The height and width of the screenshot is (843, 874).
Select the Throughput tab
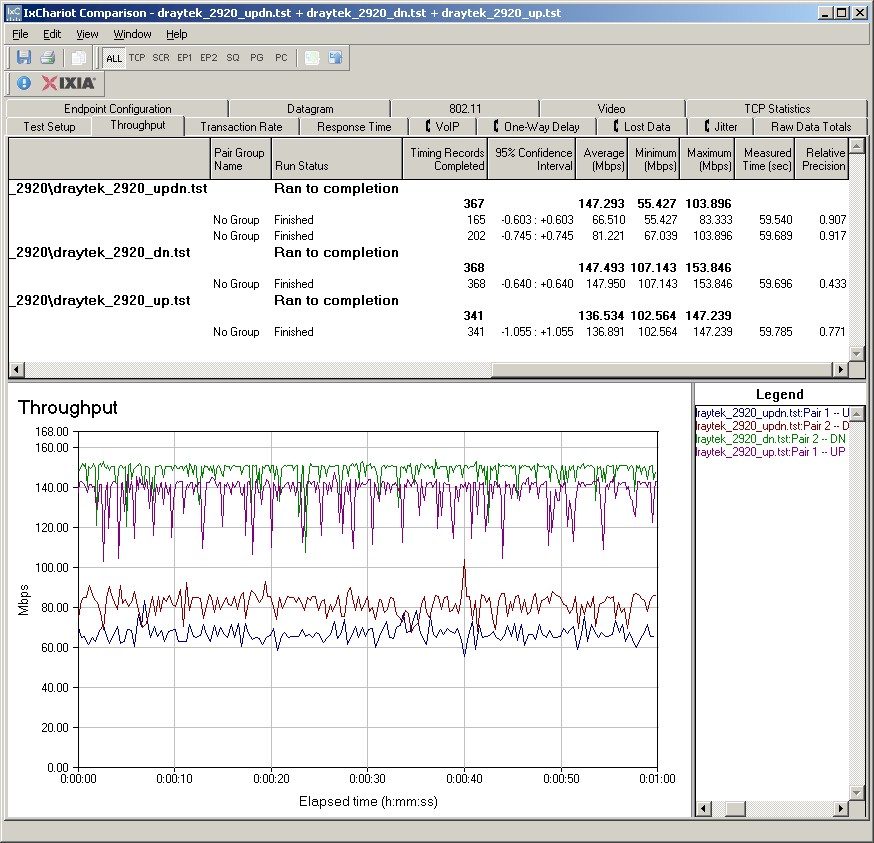(x=138, y=125)
